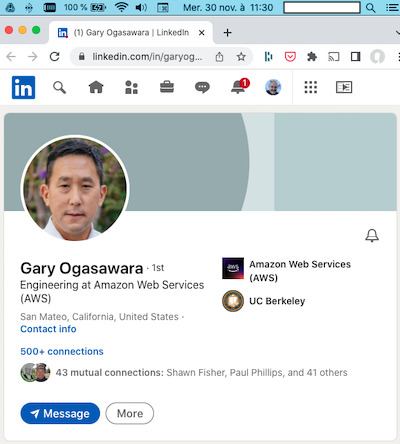
Task: Click the browser forward arrow
Action: (x=32, y=57)
